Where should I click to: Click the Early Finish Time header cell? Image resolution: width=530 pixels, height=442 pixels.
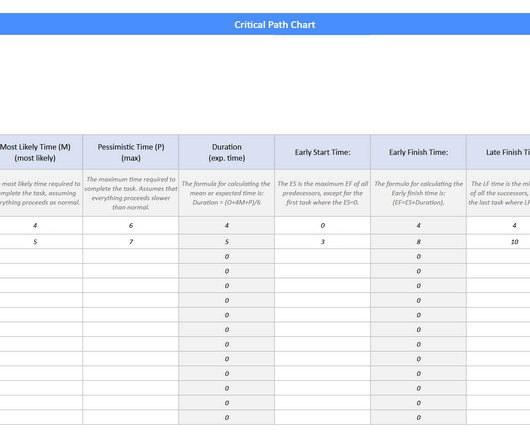418,152
